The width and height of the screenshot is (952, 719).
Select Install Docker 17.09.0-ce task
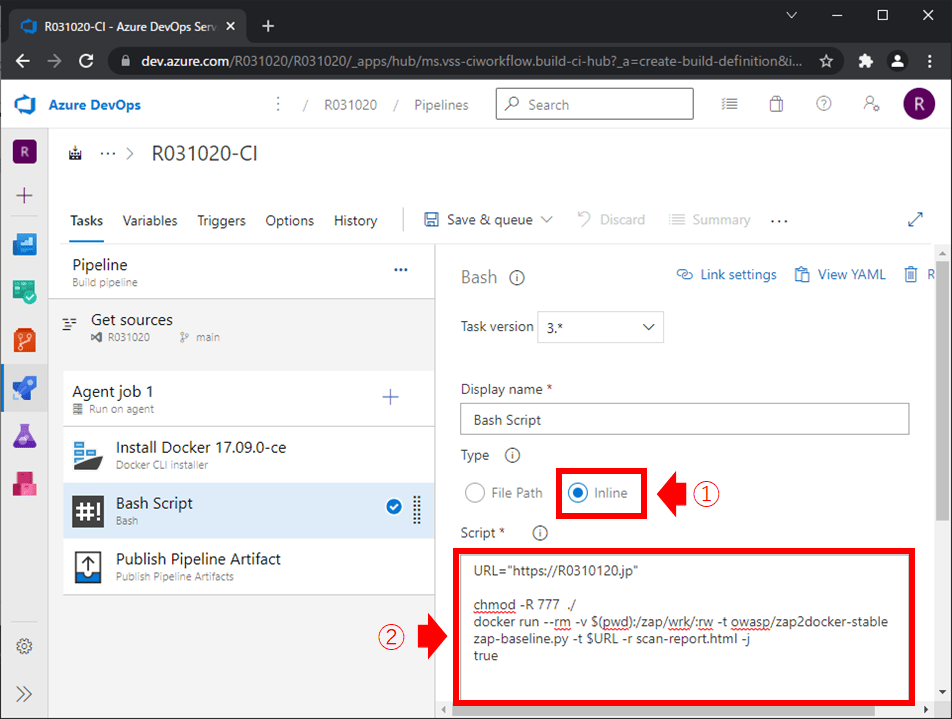point(248,455)
